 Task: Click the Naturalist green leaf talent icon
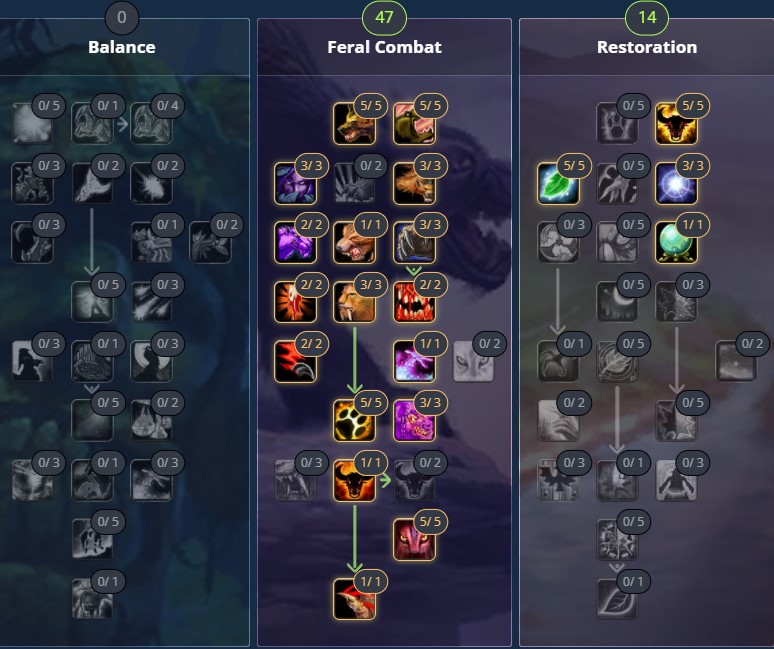558,183
